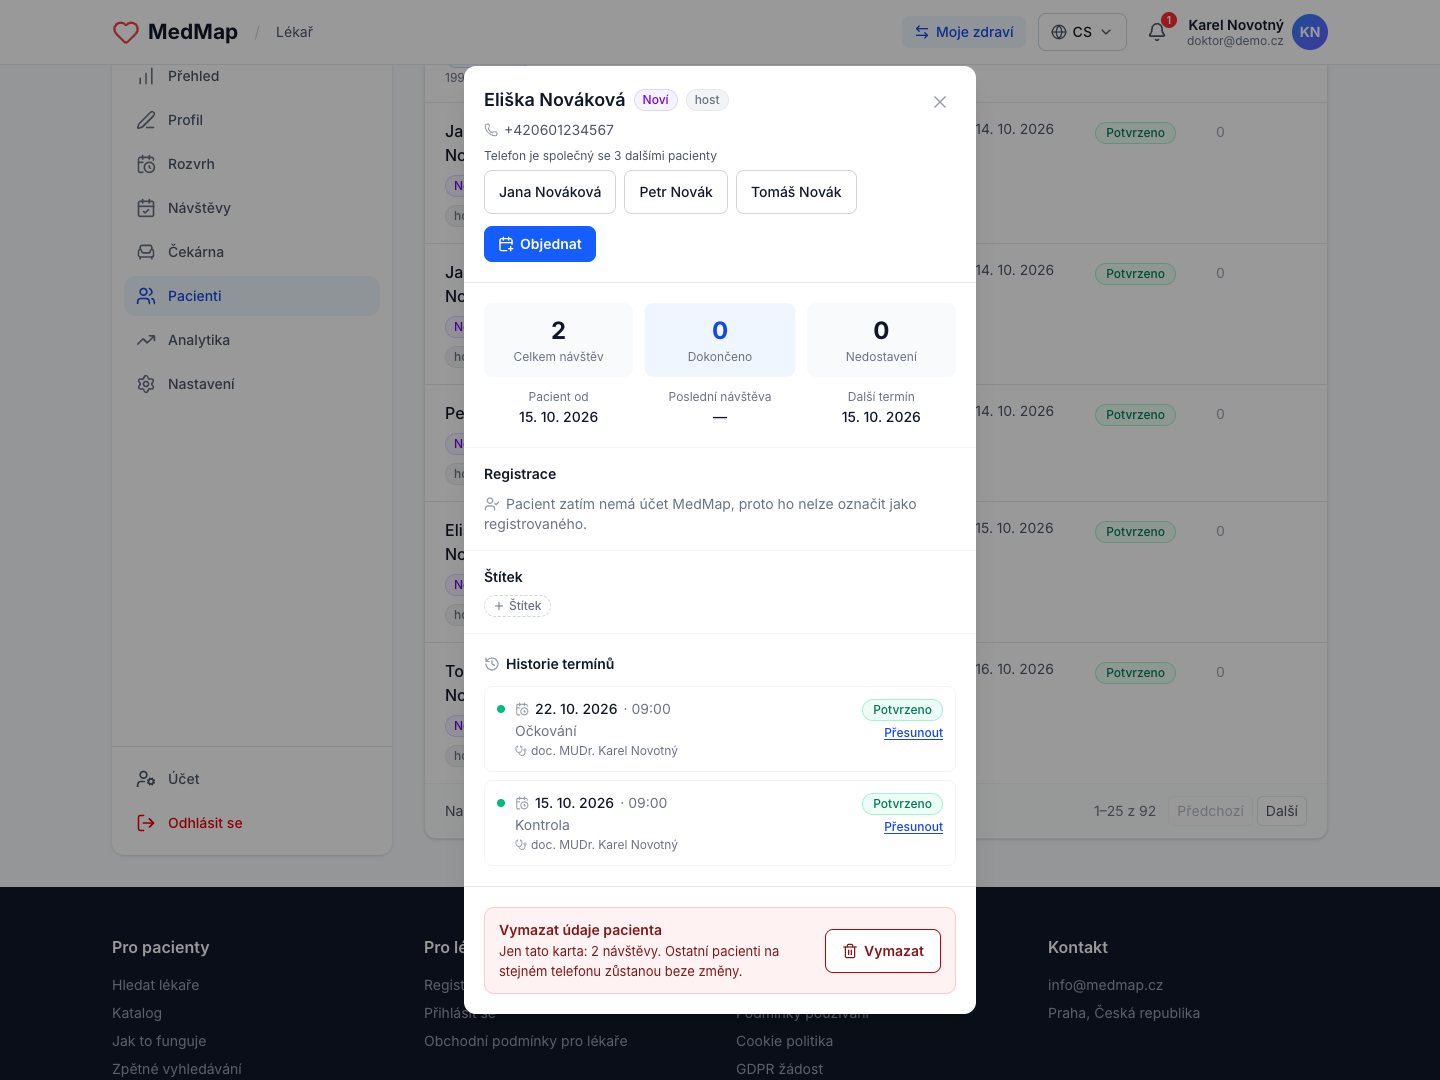Click the Čekárna sofa icon
The height and width of the screenshot is (1080, 1440).
point(146,252)
